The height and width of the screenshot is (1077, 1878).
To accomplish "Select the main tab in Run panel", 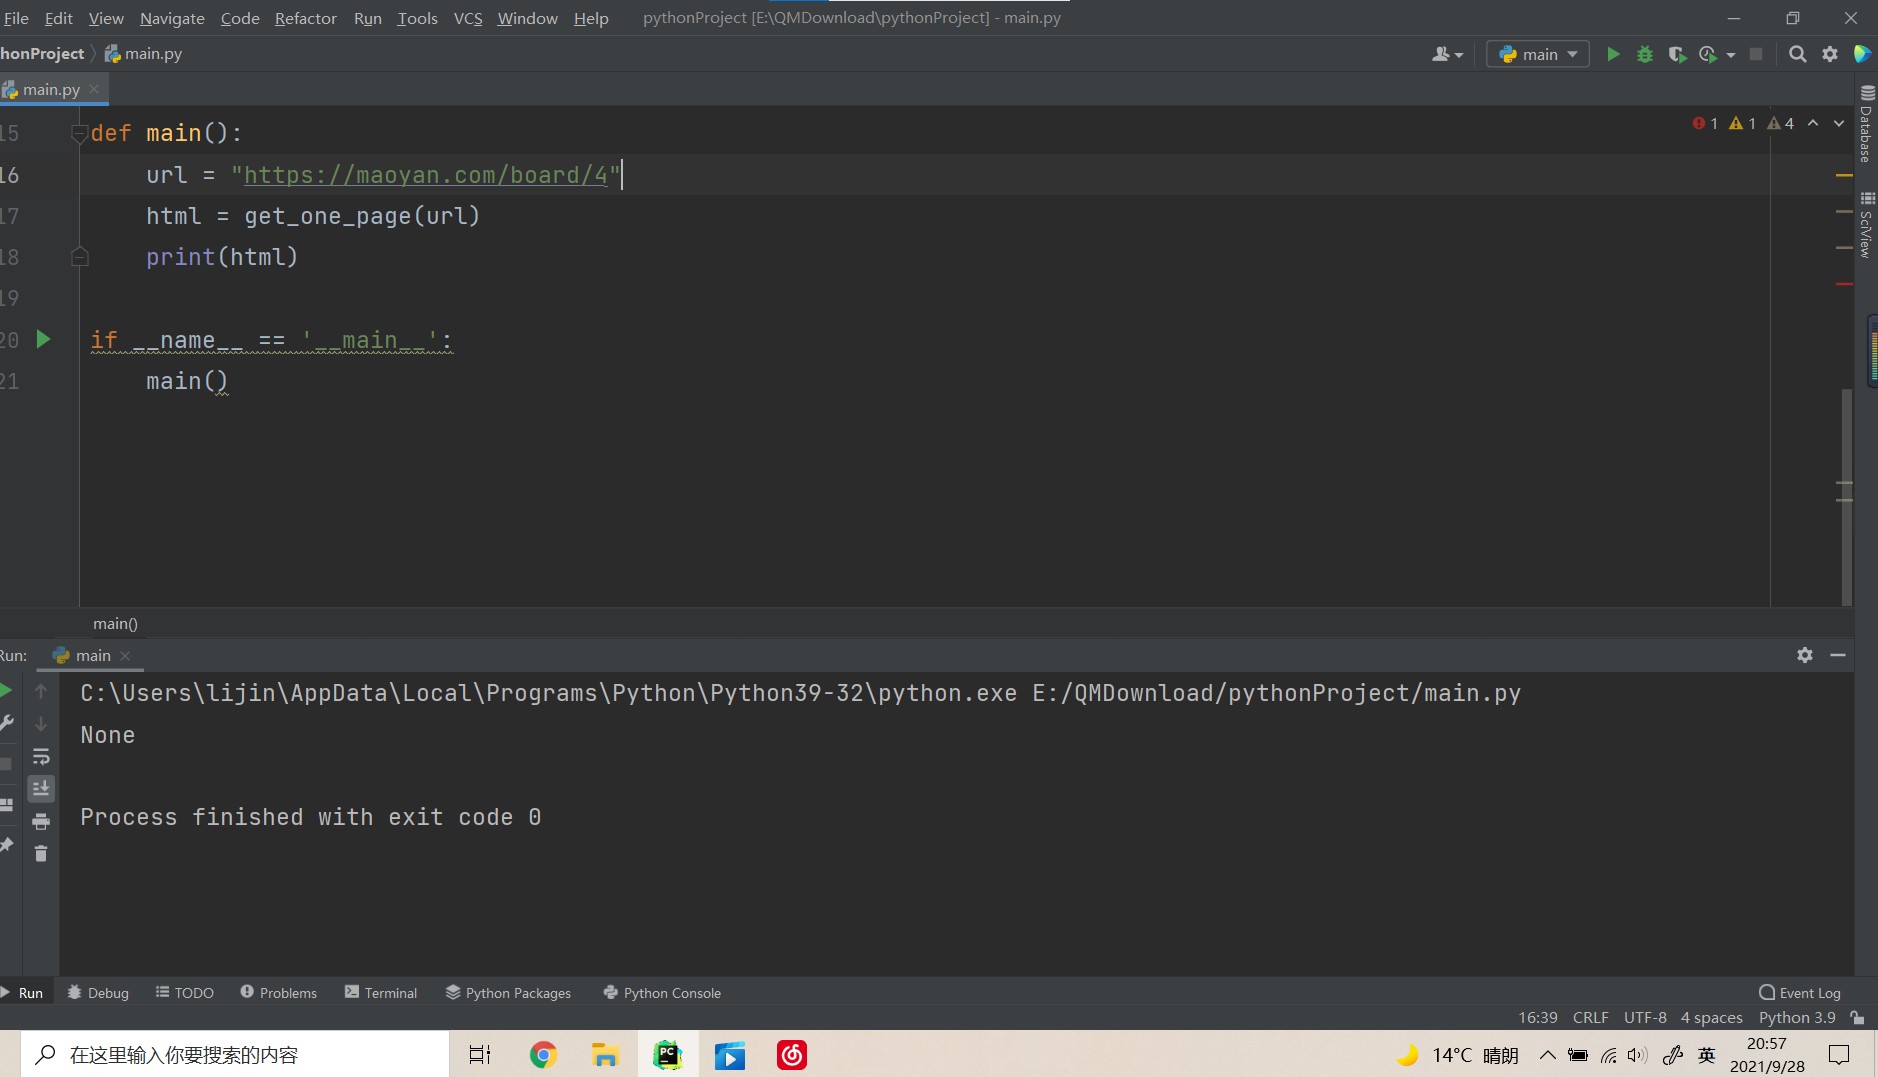I will point(91,655).
